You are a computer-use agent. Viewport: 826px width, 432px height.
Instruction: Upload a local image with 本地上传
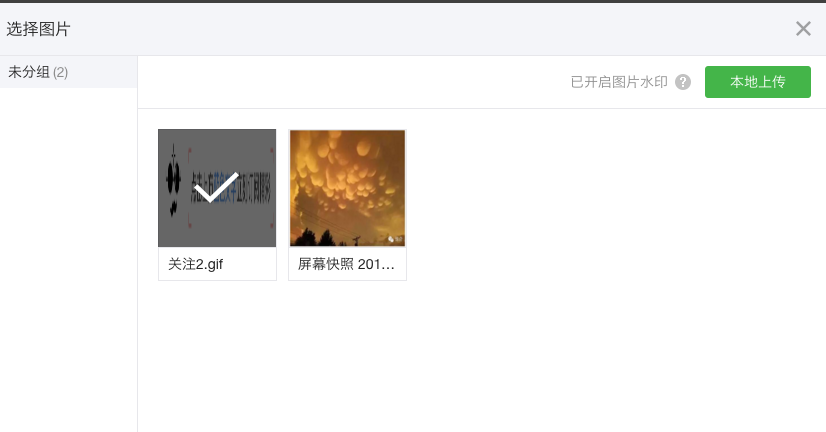click(x=758, y=82)
